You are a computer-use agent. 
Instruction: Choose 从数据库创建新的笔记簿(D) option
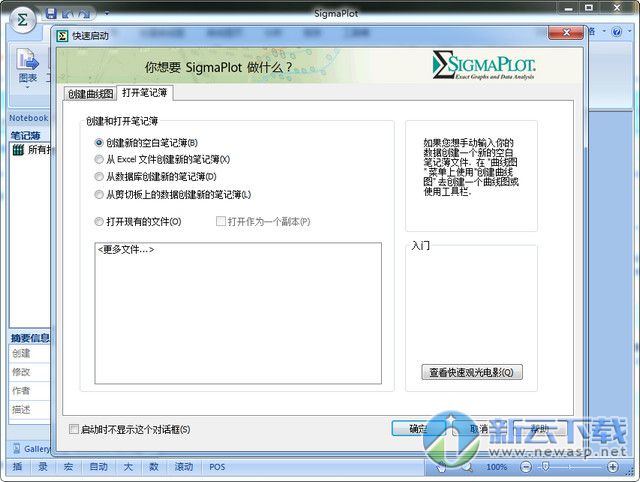tap(156, 177)
